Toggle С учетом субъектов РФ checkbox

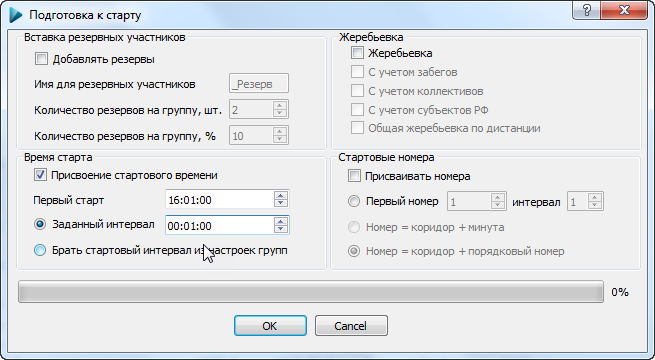(x=357, y=109)
